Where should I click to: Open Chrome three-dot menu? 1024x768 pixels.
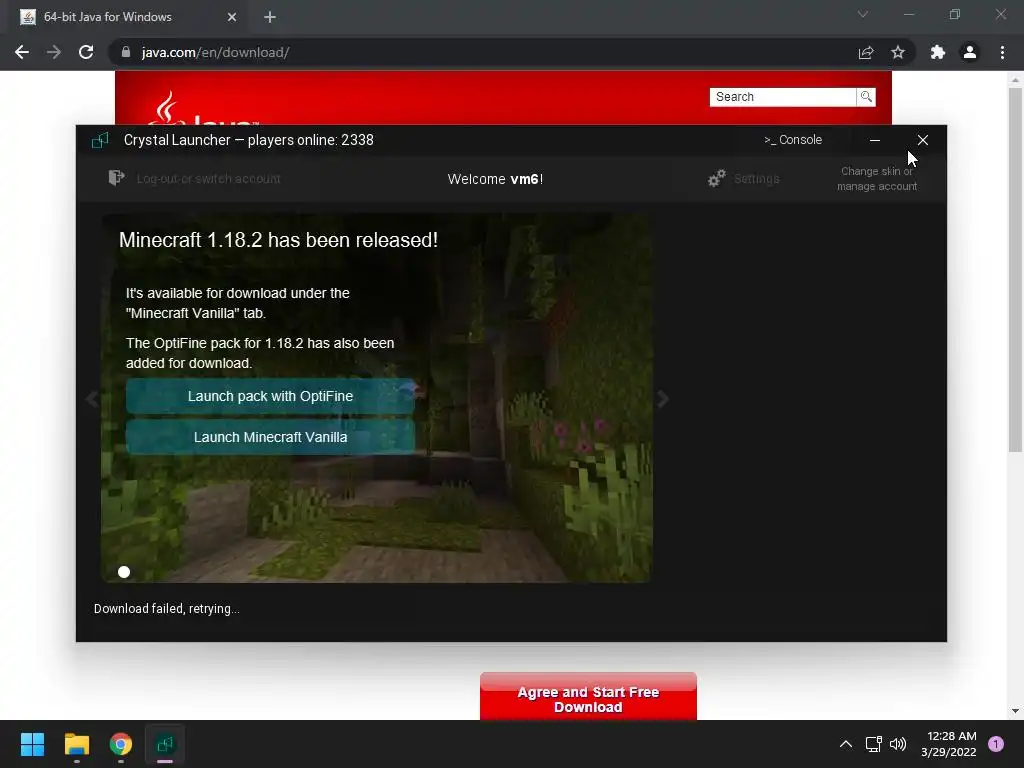(1002, 52)
